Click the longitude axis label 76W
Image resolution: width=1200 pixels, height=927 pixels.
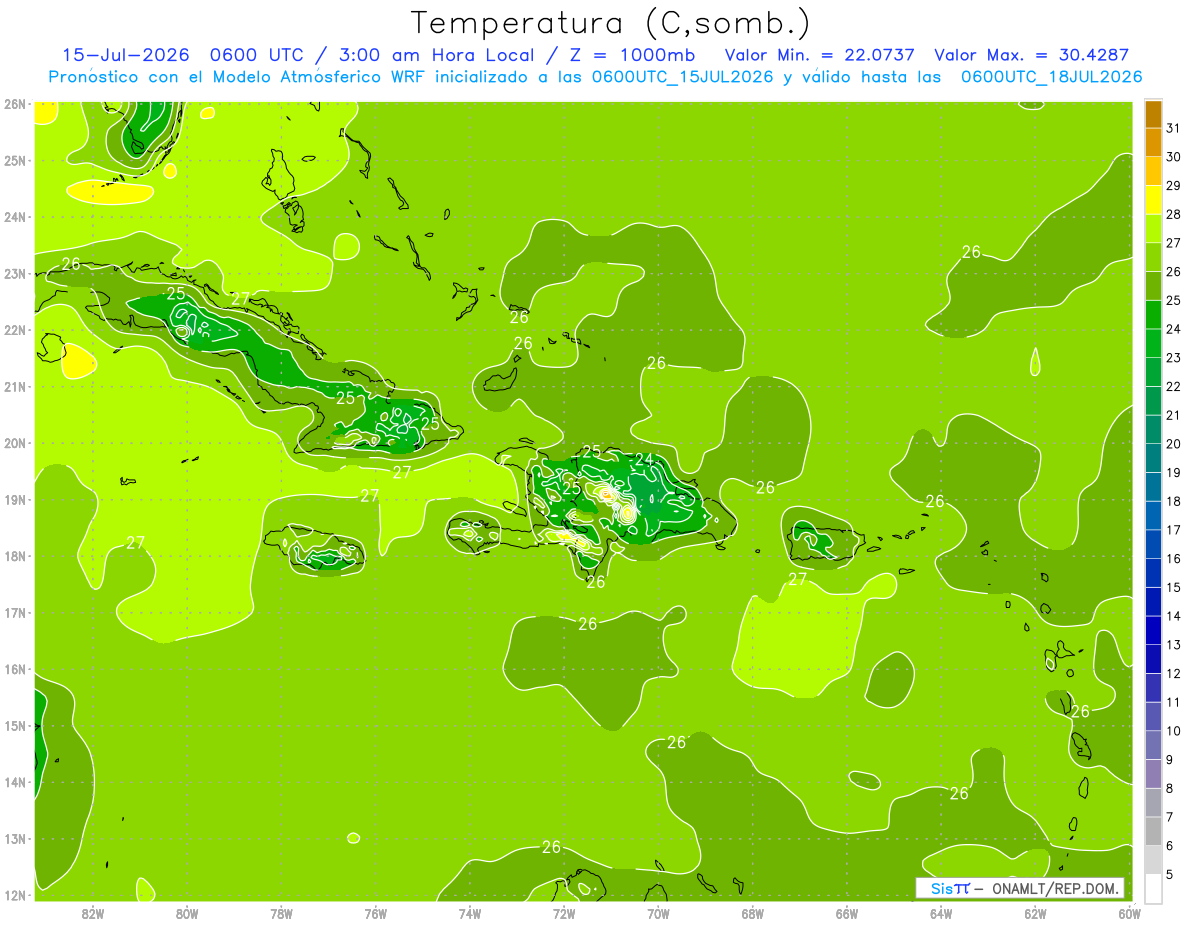pos(375,913)
